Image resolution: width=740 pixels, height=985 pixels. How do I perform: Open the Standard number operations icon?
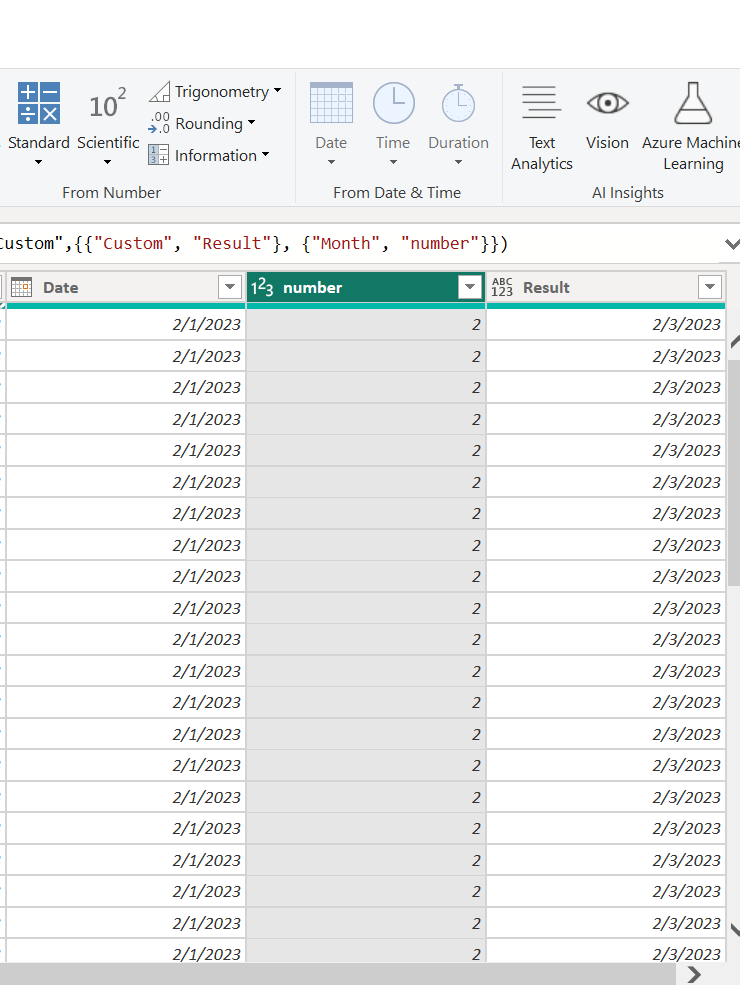[39, 102]
